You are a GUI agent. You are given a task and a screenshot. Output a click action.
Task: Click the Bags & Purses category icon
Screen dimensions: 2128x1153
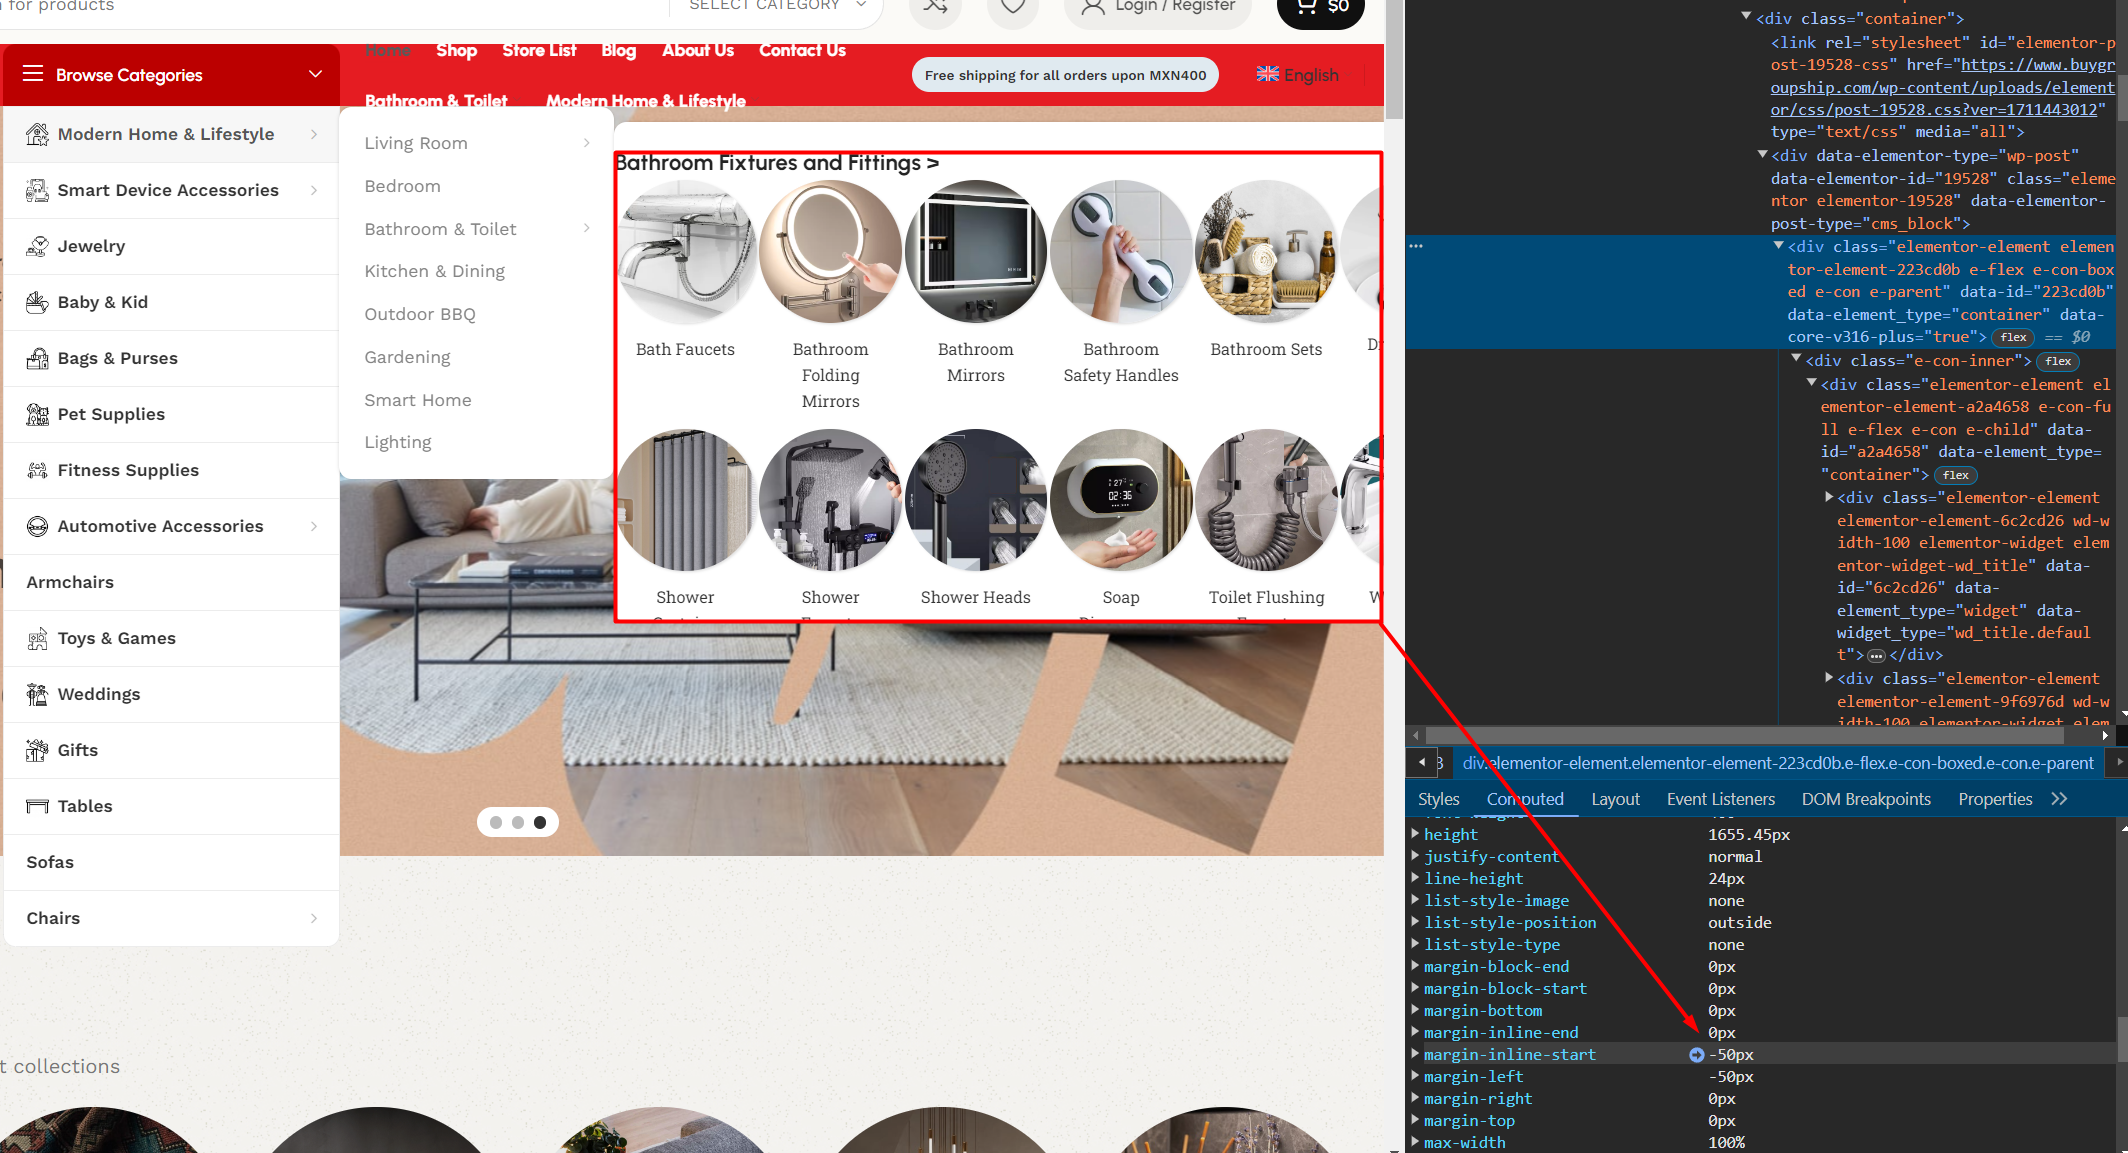tap(37, 358)
